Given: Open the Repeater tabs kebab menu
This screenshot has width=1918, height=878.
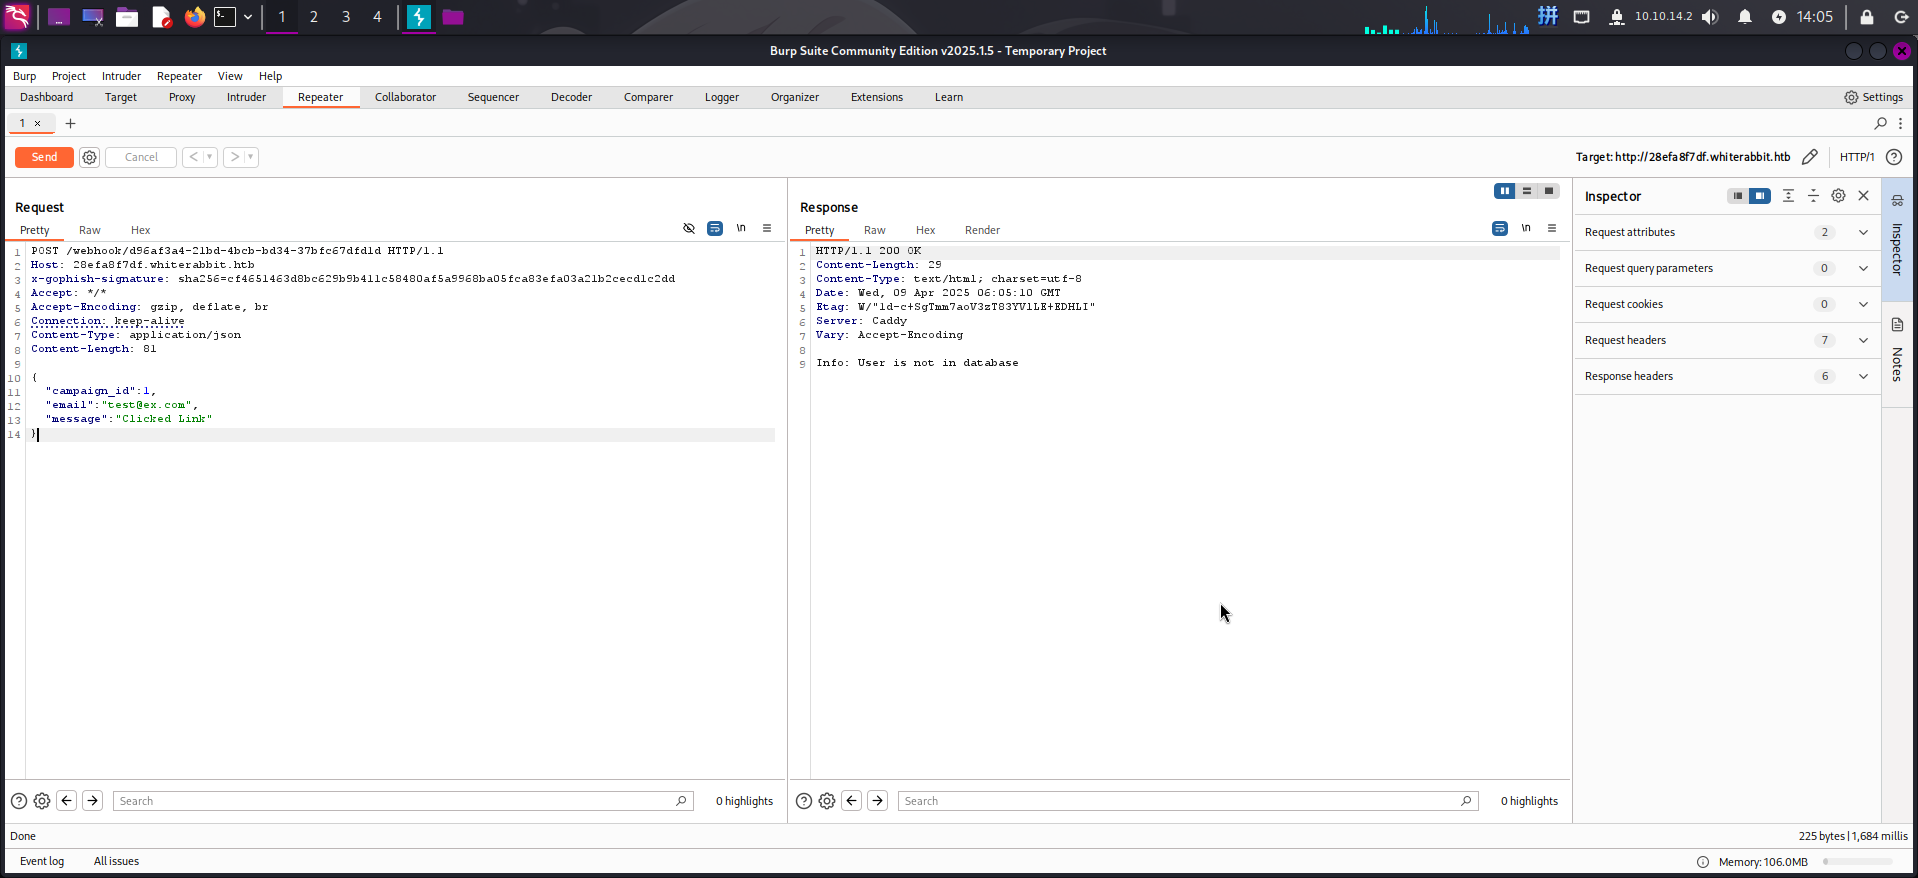Looking at the screenshot, I should [1901, 123].
